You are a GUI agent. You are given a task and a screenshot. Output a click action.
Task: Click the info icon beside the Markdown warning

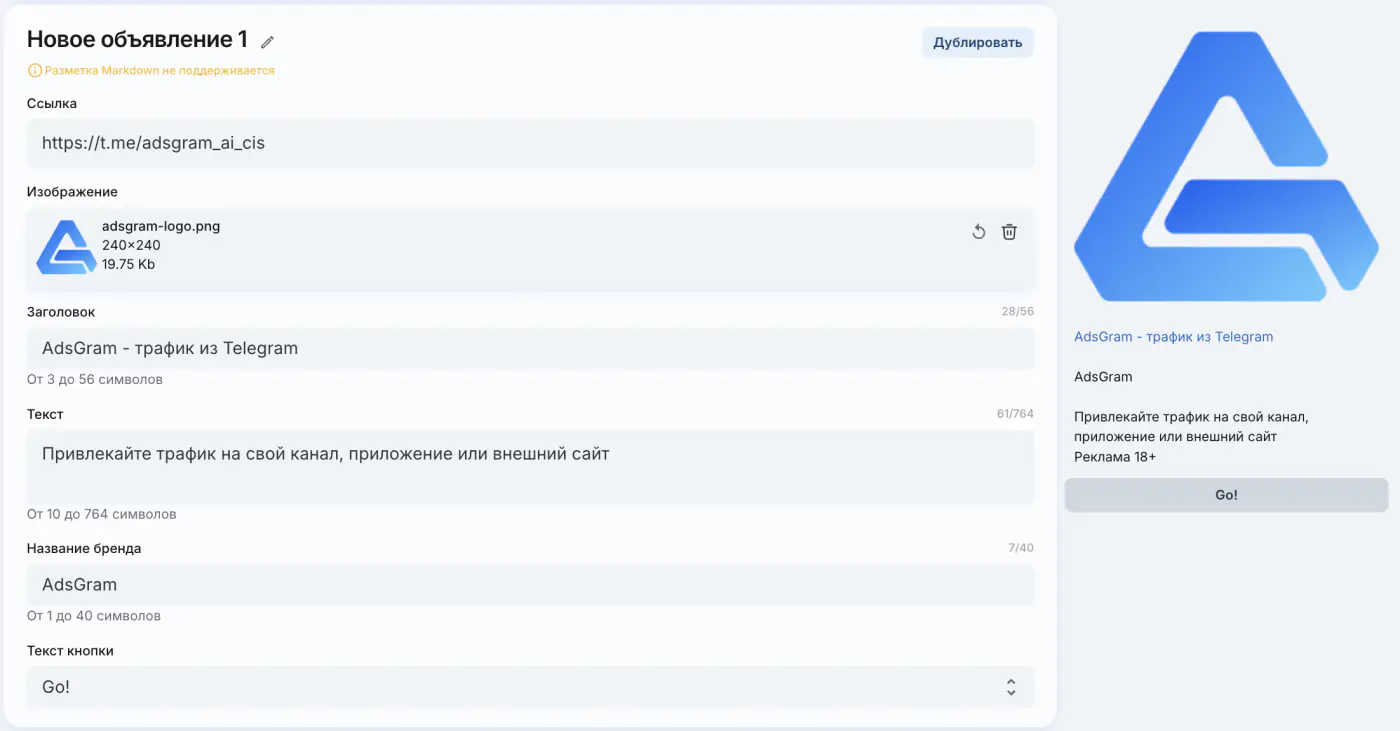(x=35, y=70)
